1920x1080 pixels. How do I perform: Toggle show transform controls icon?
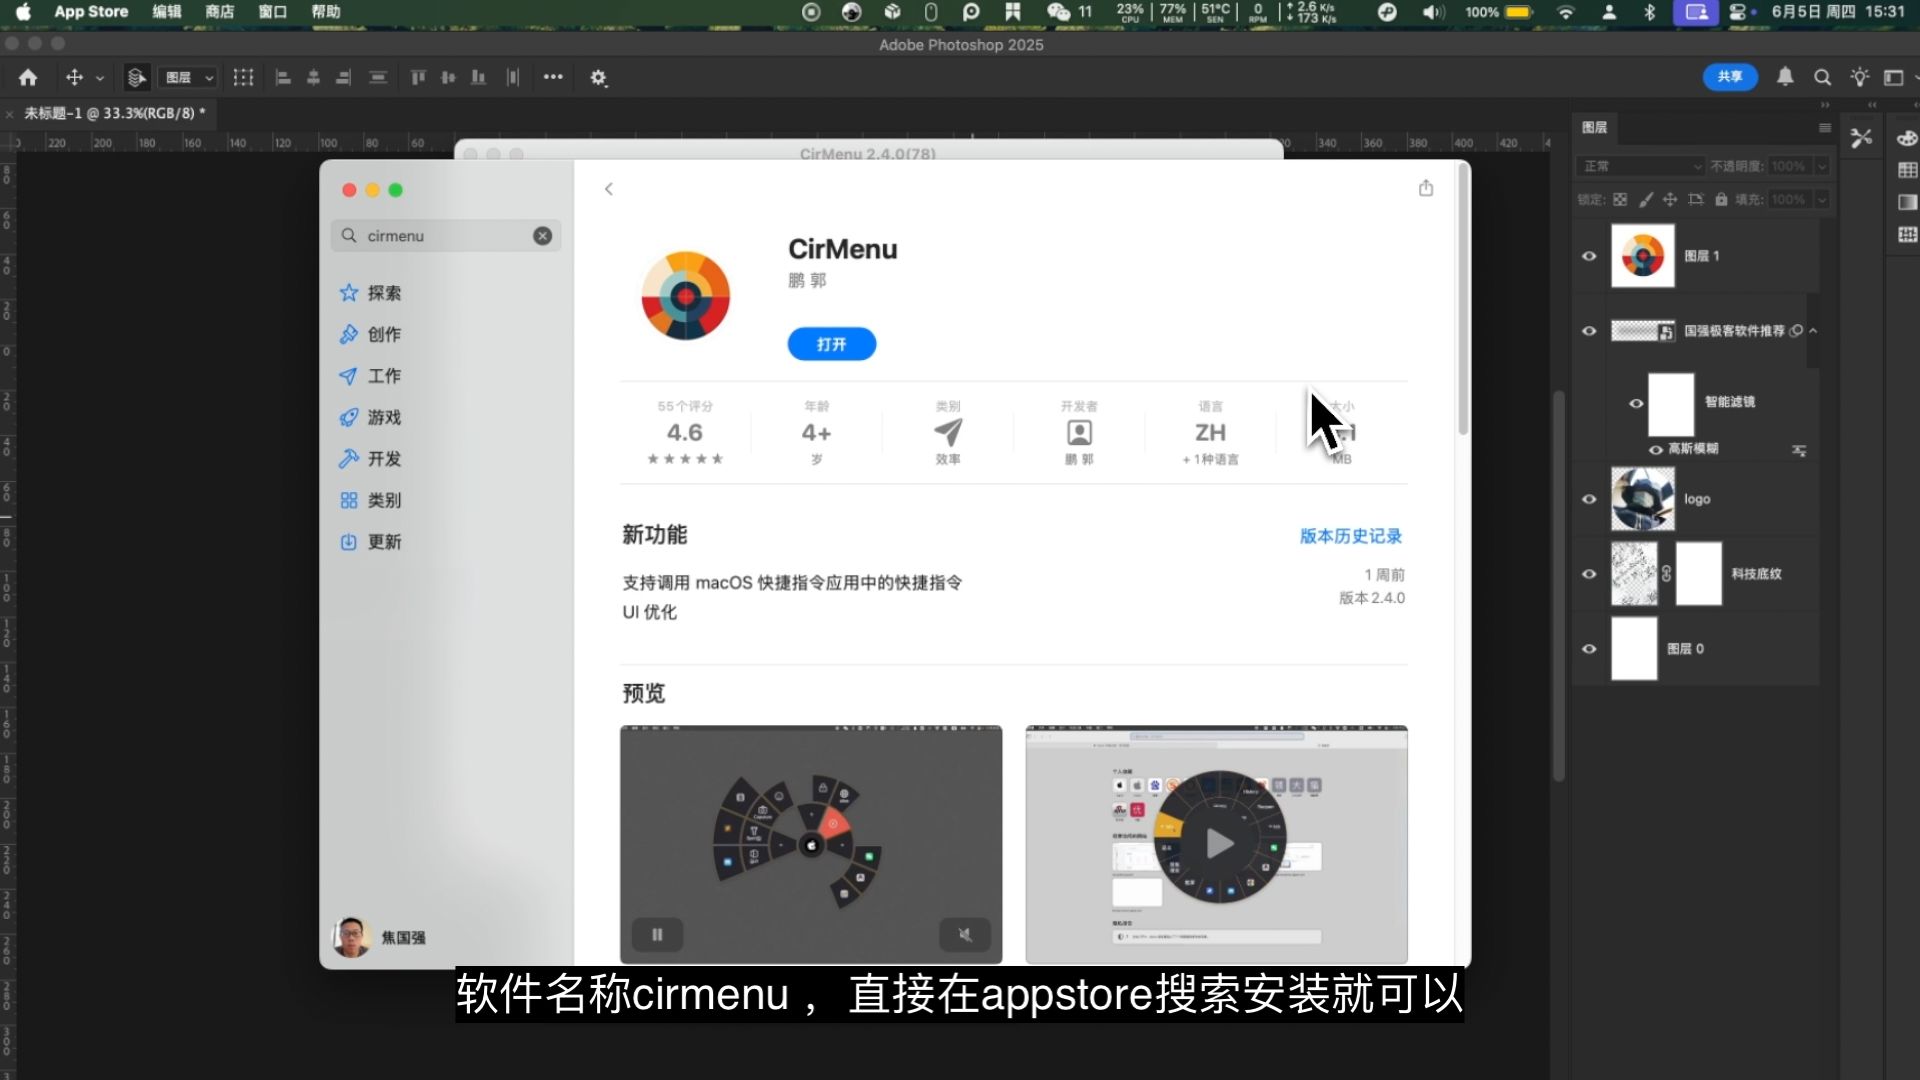click(x=243, y=77)
